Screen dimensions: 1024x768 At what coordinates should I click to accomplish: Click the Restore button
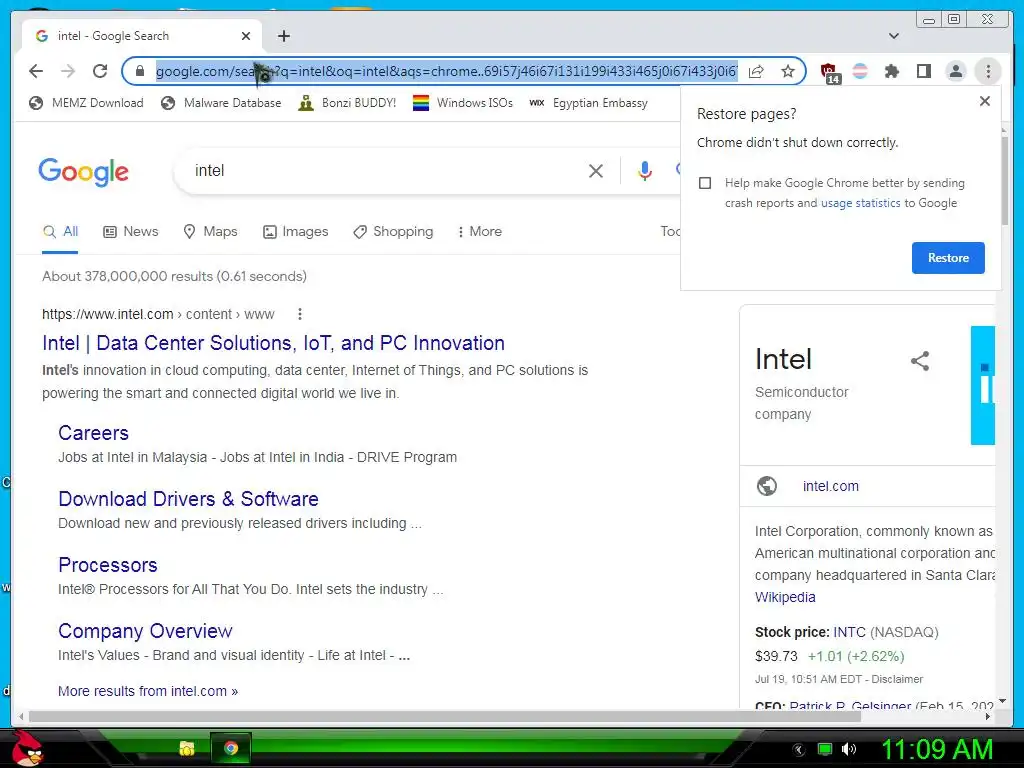pyautogui.click(x=948, y=258)
